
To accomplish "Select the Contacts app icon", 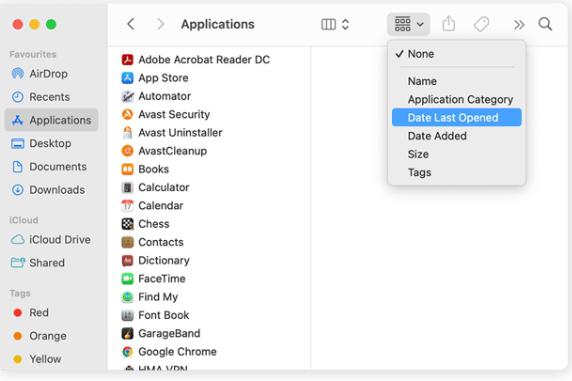I will point(127,242).
